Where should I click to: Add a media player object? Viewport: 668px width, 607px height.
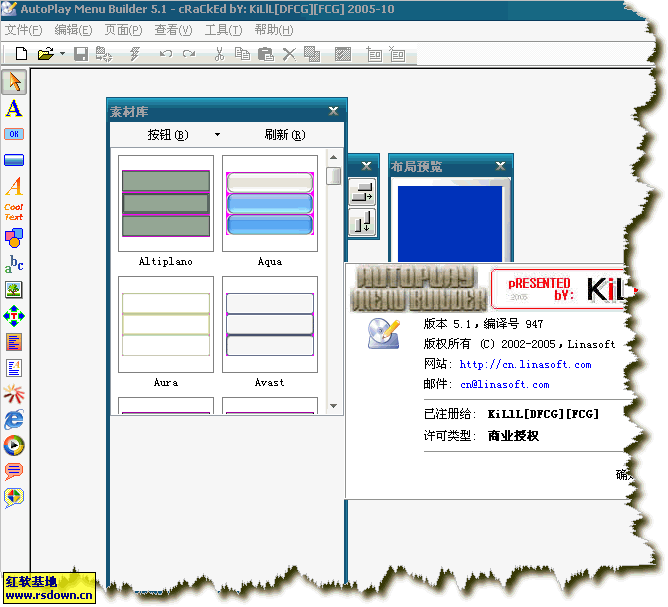click(x=14, y=446)
